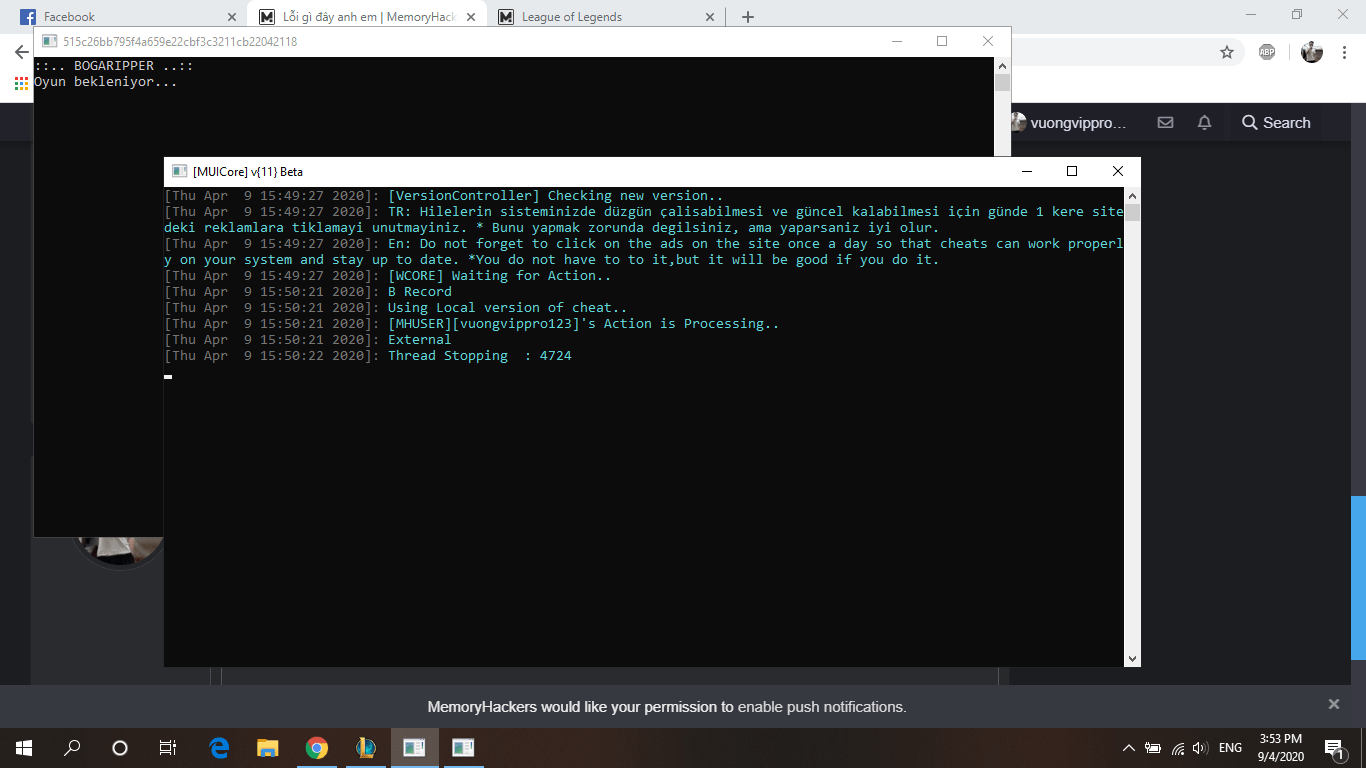Open the Windows Start menu
The height and width of the screenshot is (768, 1366).
point(23,747)
